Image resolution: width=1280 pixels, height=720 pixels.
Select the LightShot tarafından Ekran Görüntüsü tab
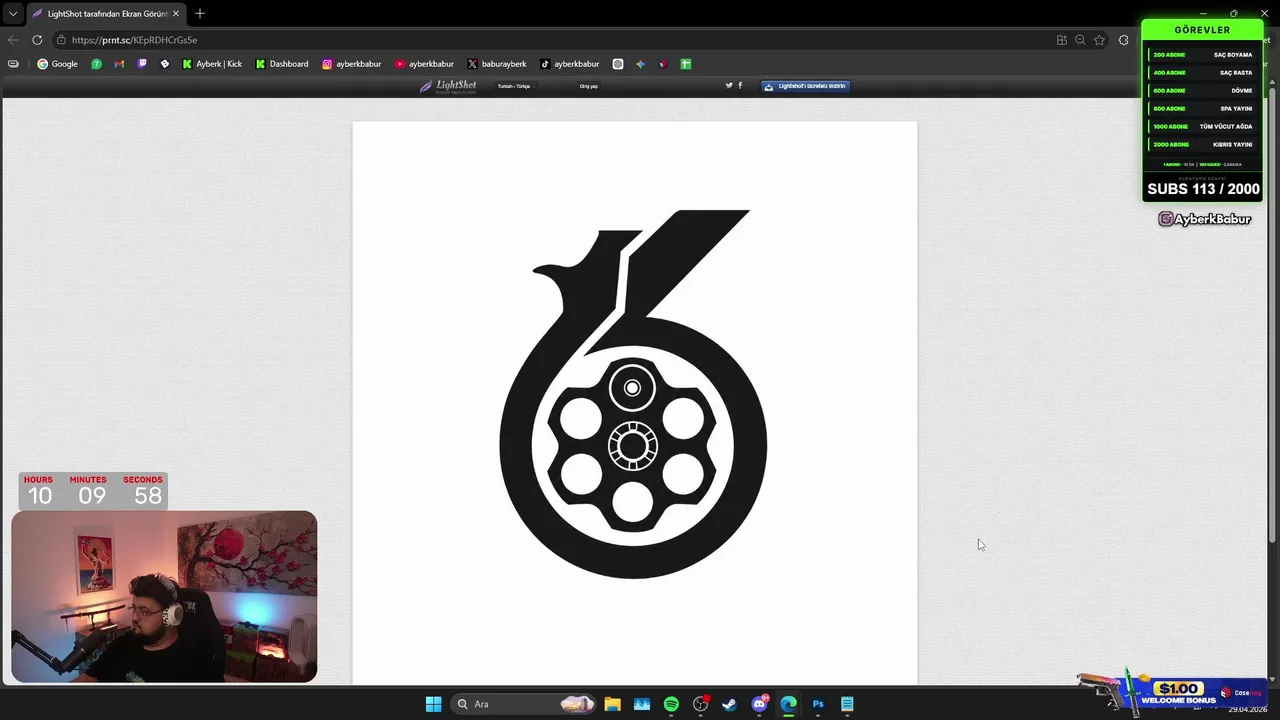tap(105, 14)
